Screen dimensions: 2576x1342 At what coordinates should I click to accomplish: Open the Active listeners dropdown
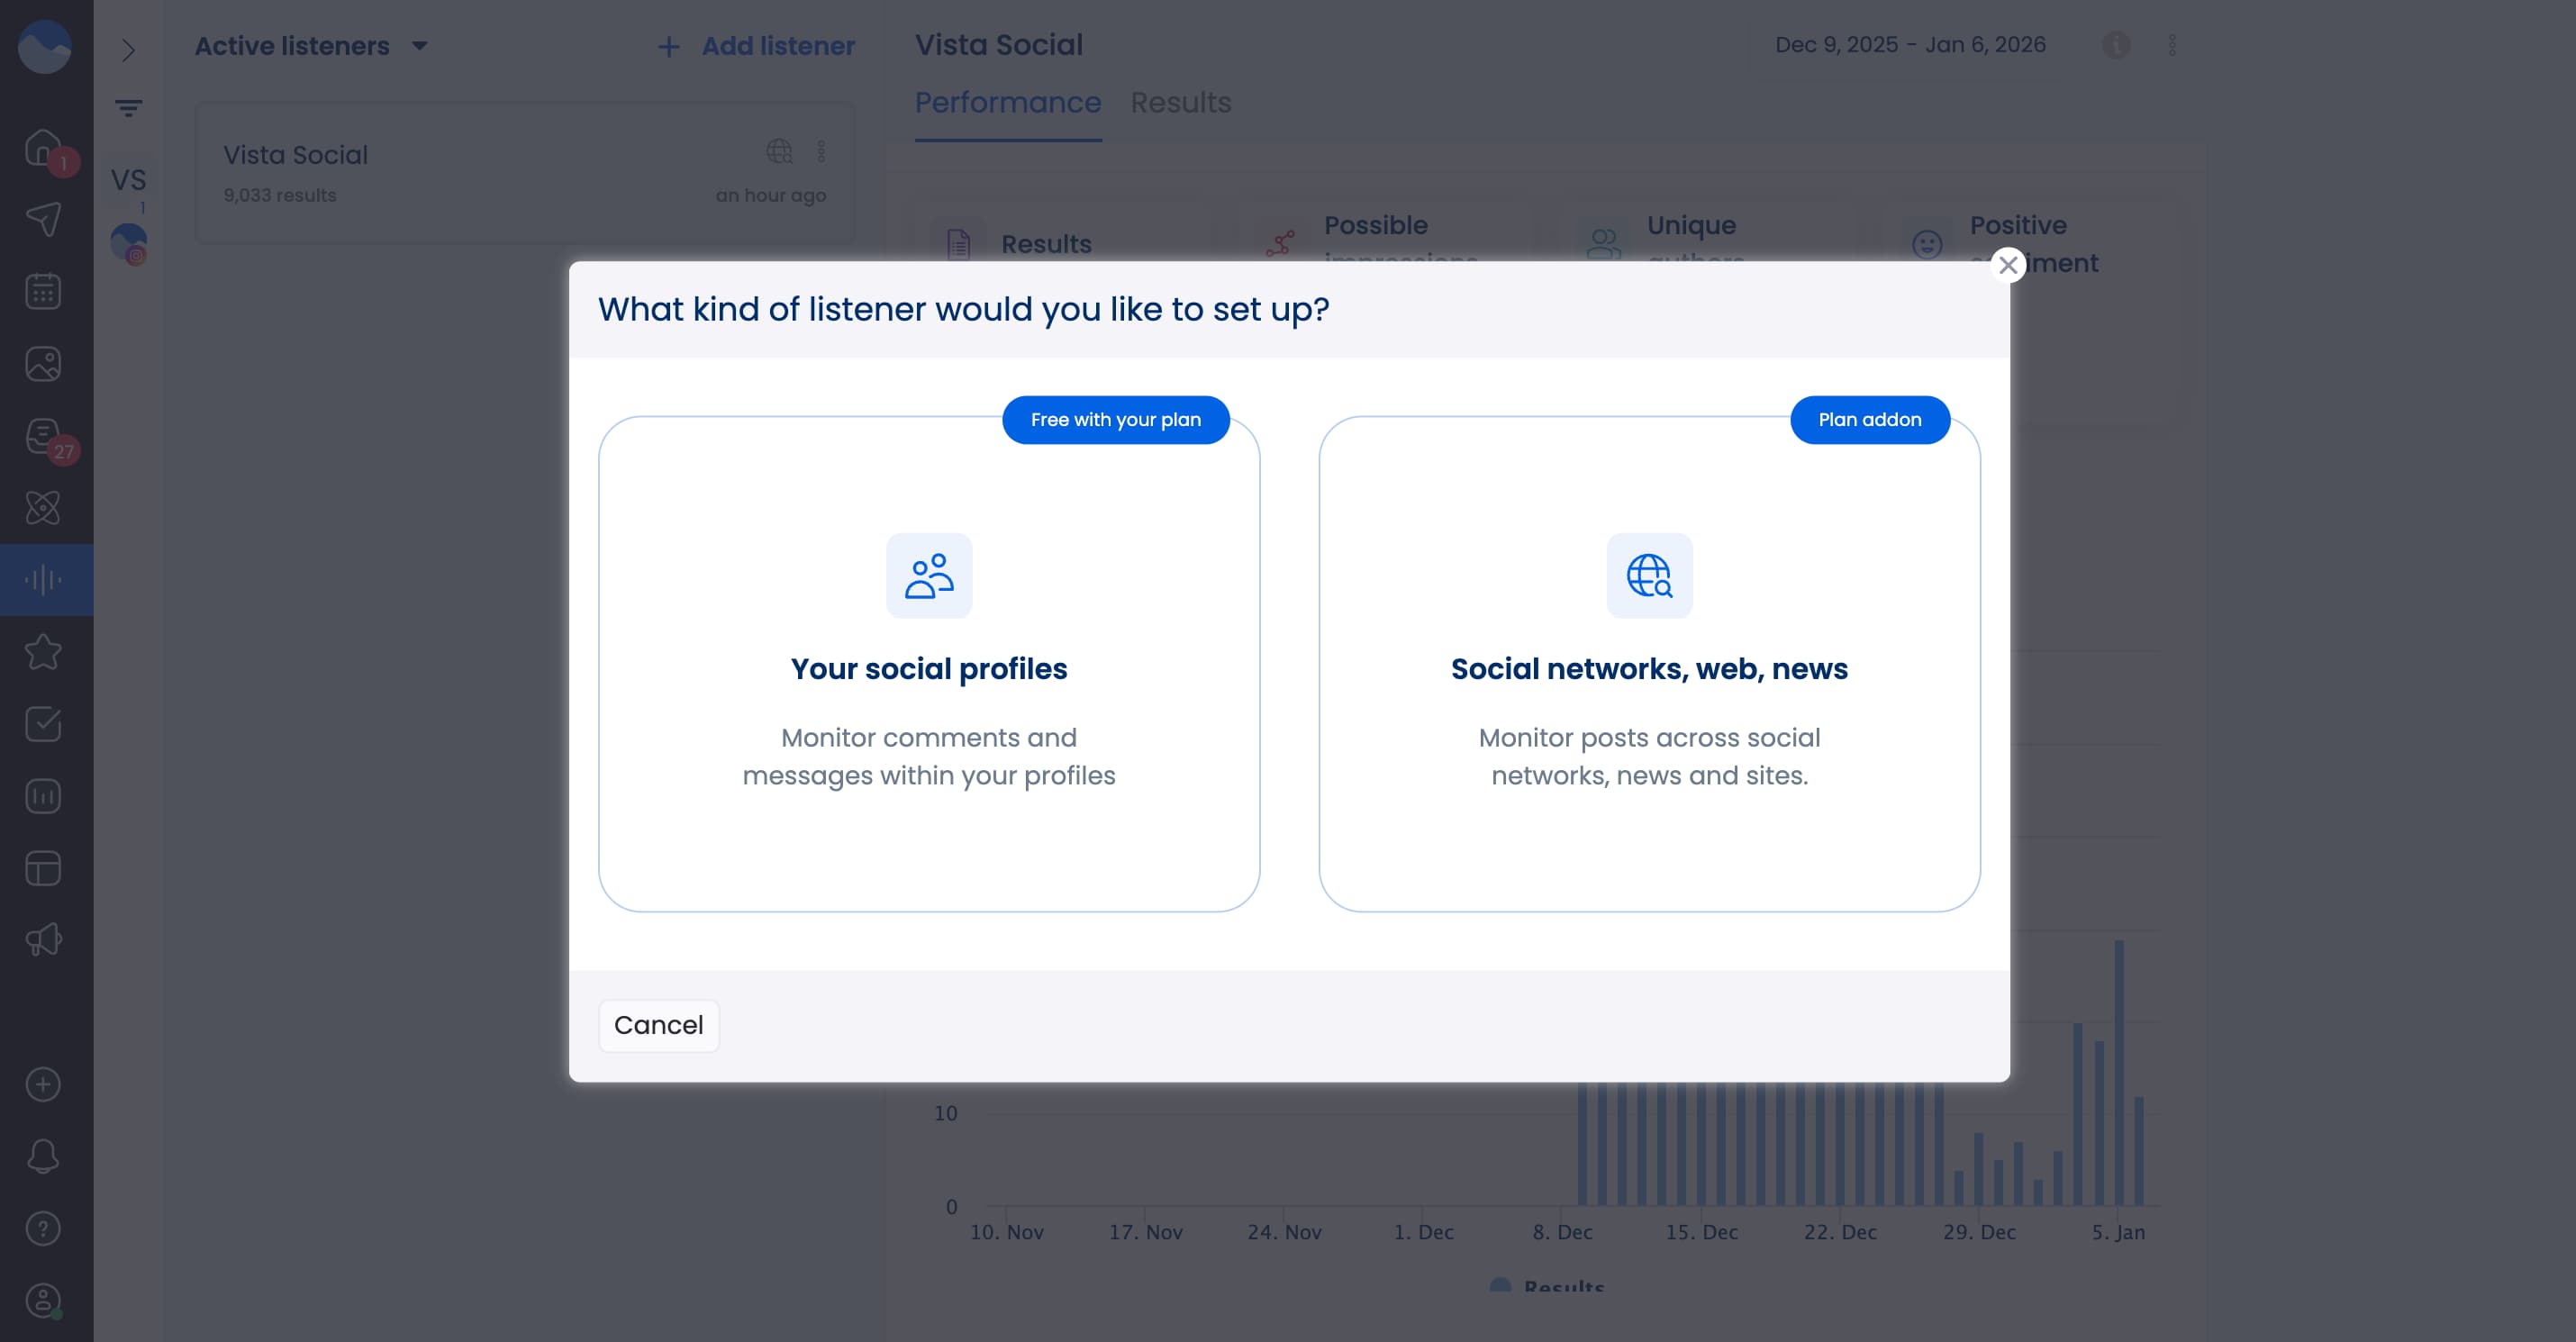311,46
